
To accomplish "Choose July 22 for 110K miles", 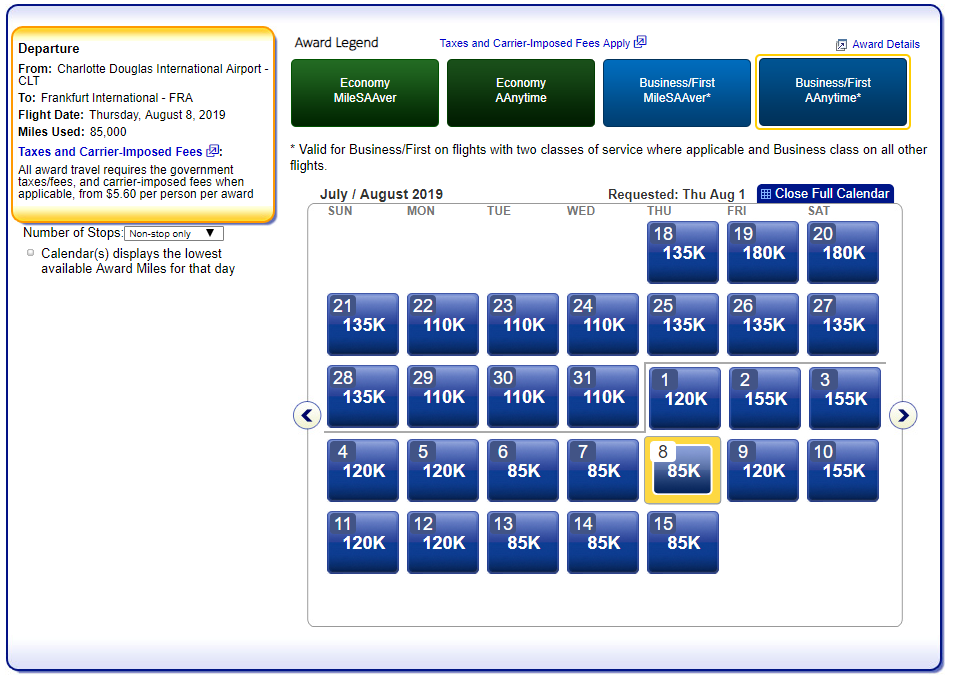I will point(443,324).
